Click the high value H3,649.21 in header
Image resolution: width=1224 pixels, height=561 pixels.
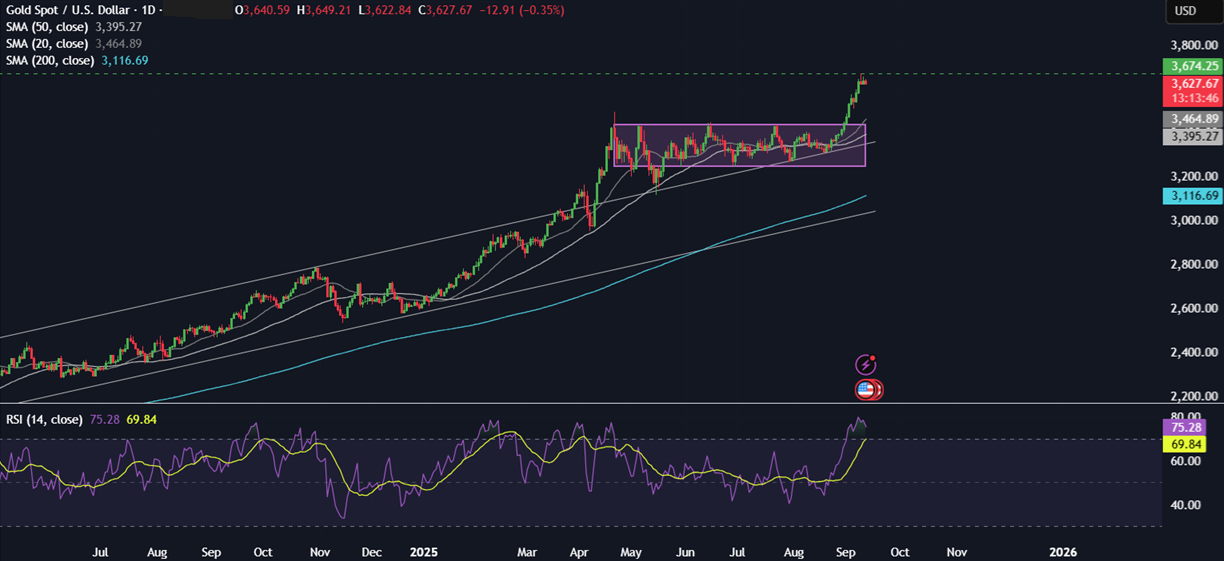tap(324, 10)
